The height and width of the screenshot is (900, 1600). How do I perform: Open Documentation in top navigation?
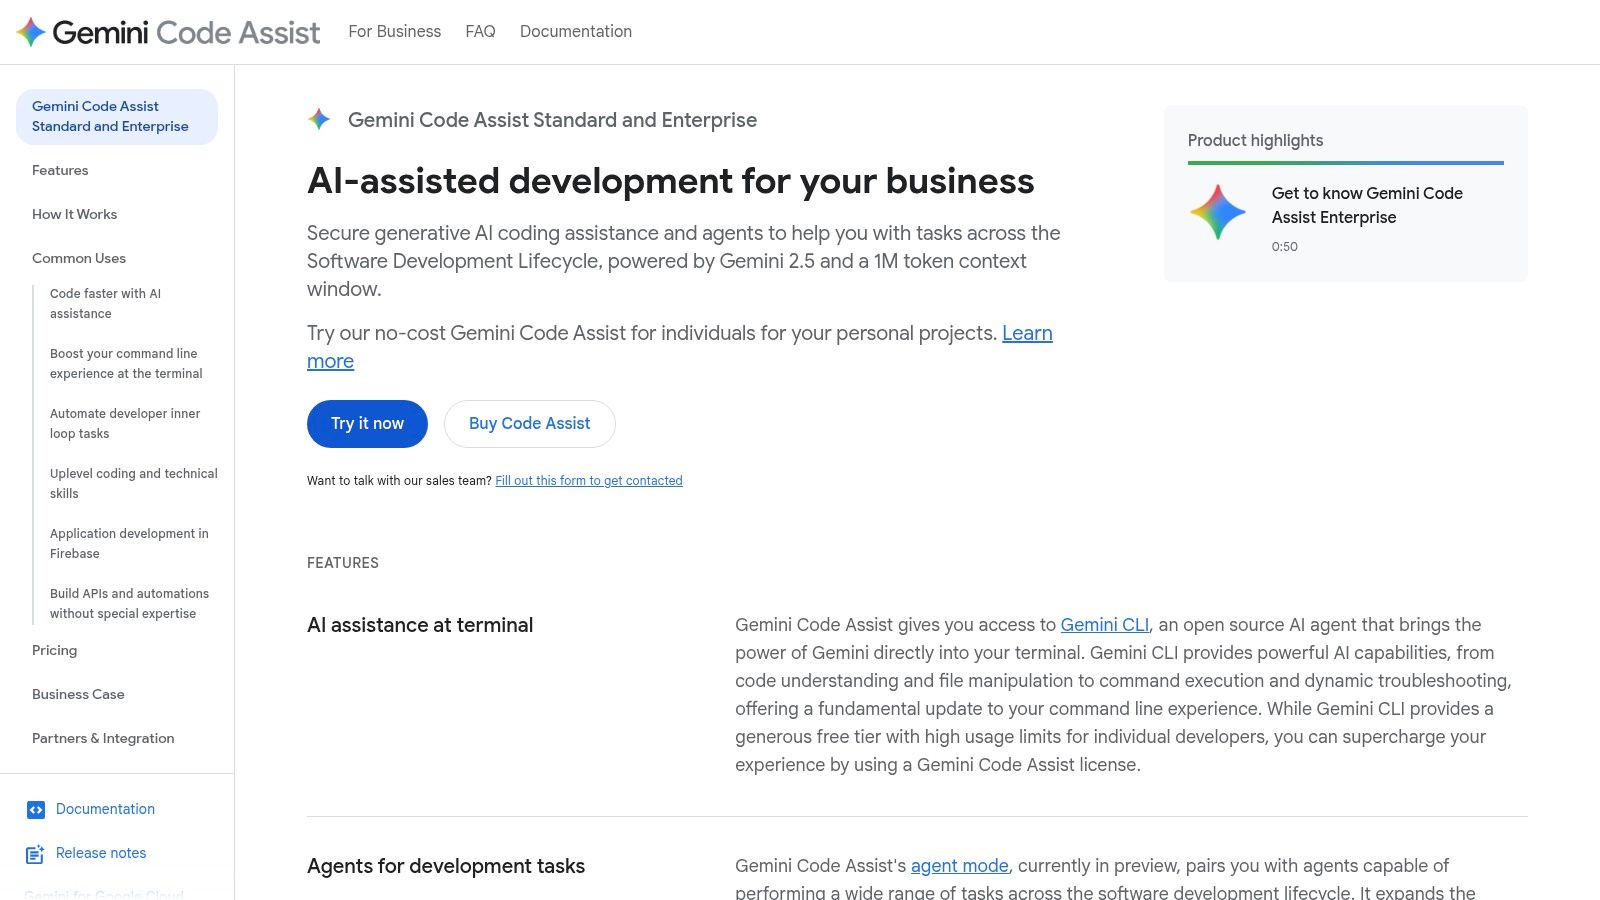[576, 32]
